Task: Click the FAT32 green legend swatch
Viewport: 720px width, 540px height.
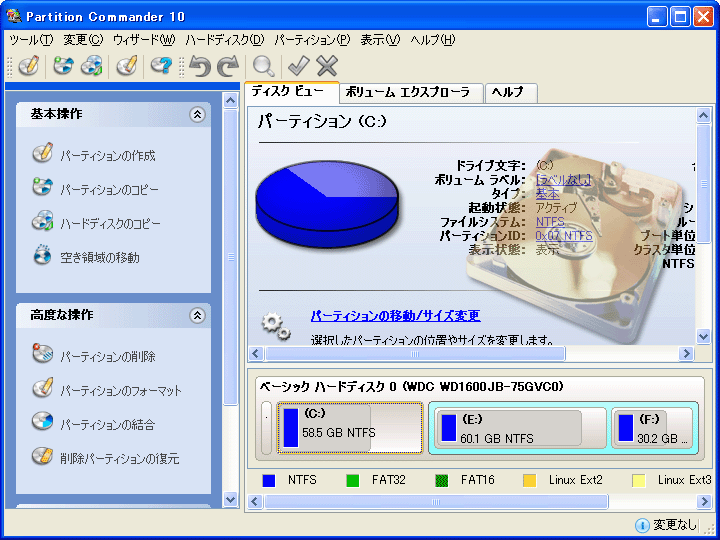Action: pos(353,481)
